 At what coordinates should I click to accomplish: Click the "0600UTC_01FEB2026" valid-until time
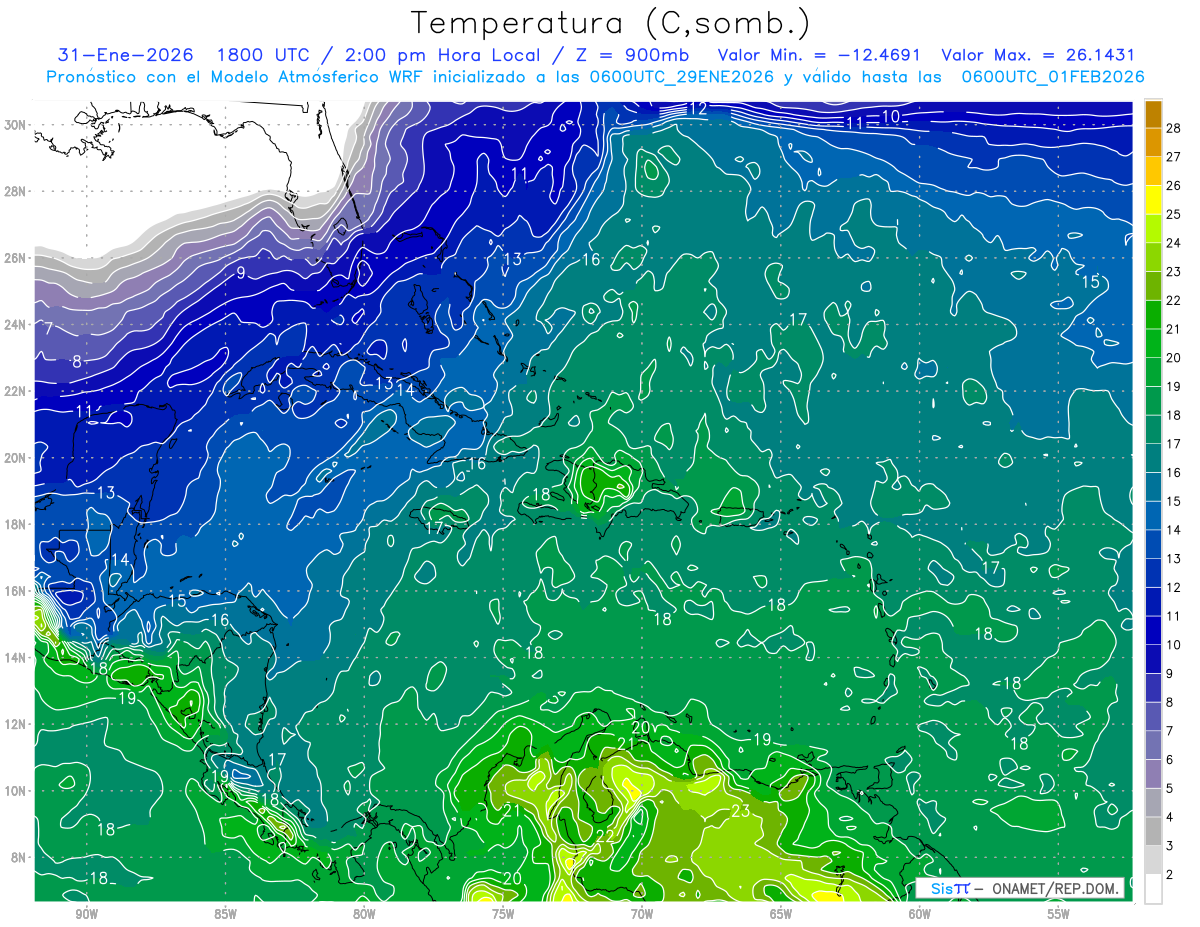[x=1053, y=77]
